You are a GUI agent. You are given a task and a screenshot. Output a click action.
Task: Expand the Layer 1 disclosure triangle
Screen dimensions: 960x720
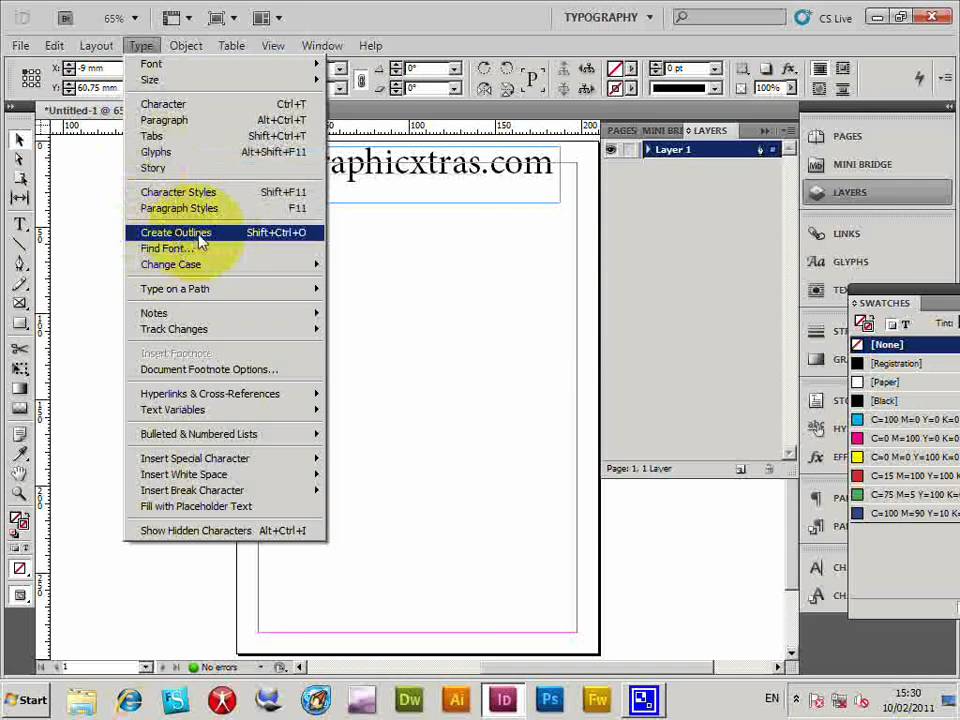648,149
